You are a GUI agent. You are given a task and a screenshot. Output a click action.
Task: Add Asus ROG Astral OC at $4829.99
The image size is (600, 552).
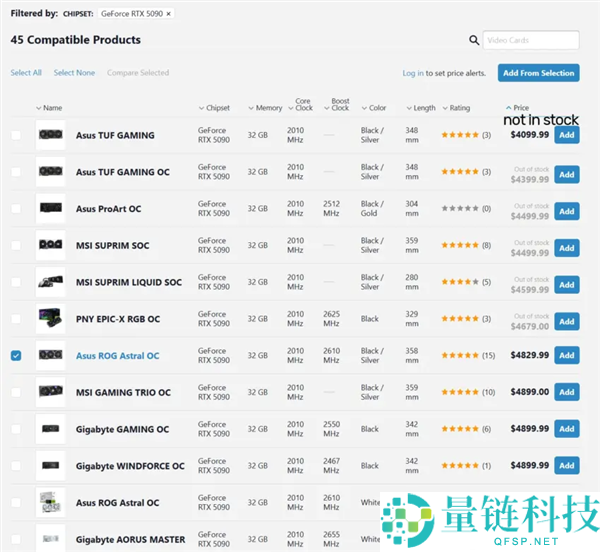567,355
